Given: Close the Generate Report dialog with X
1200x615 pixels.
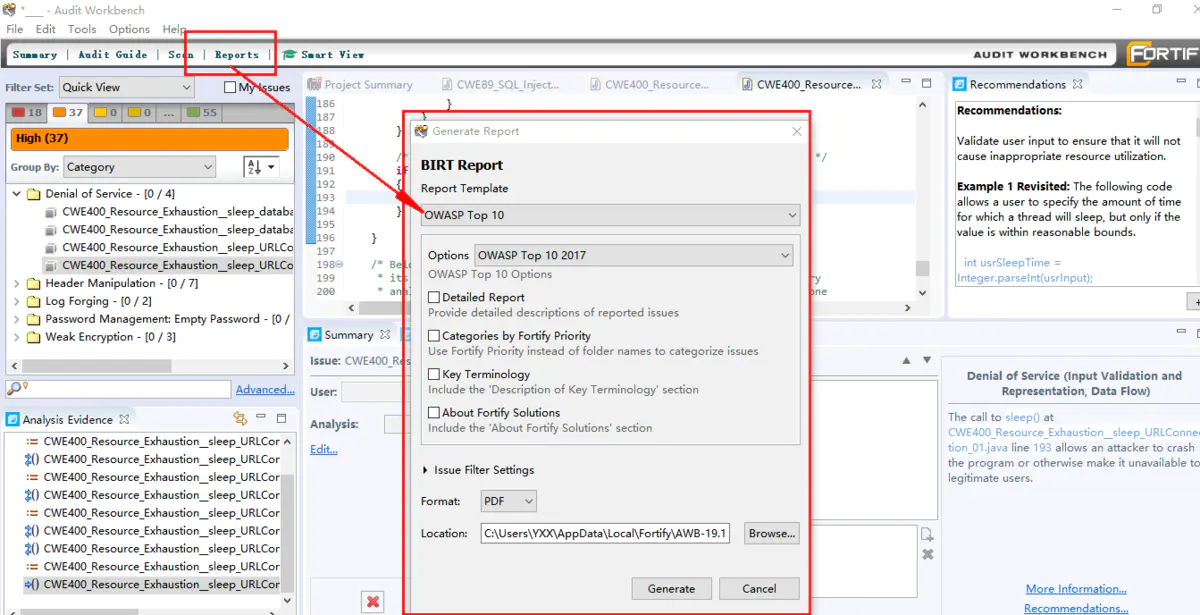Looking at the screenshot, I should pyautogui.click(x=796, y=131).
